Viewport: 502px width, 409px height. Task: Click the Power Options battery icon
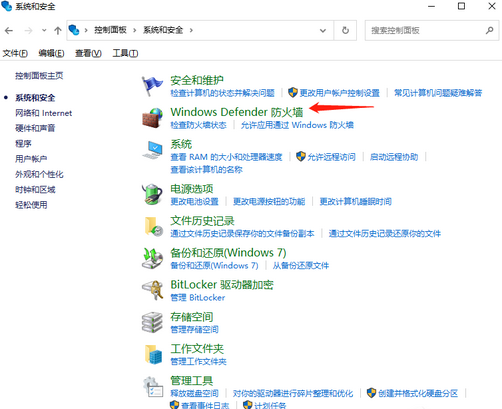tap(152, 194)
